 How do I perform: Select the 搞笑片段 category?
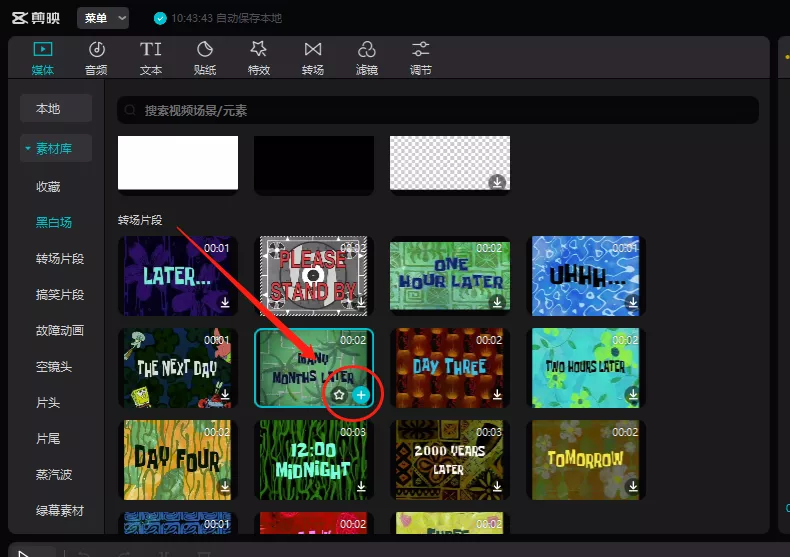[x=60, y=295]
